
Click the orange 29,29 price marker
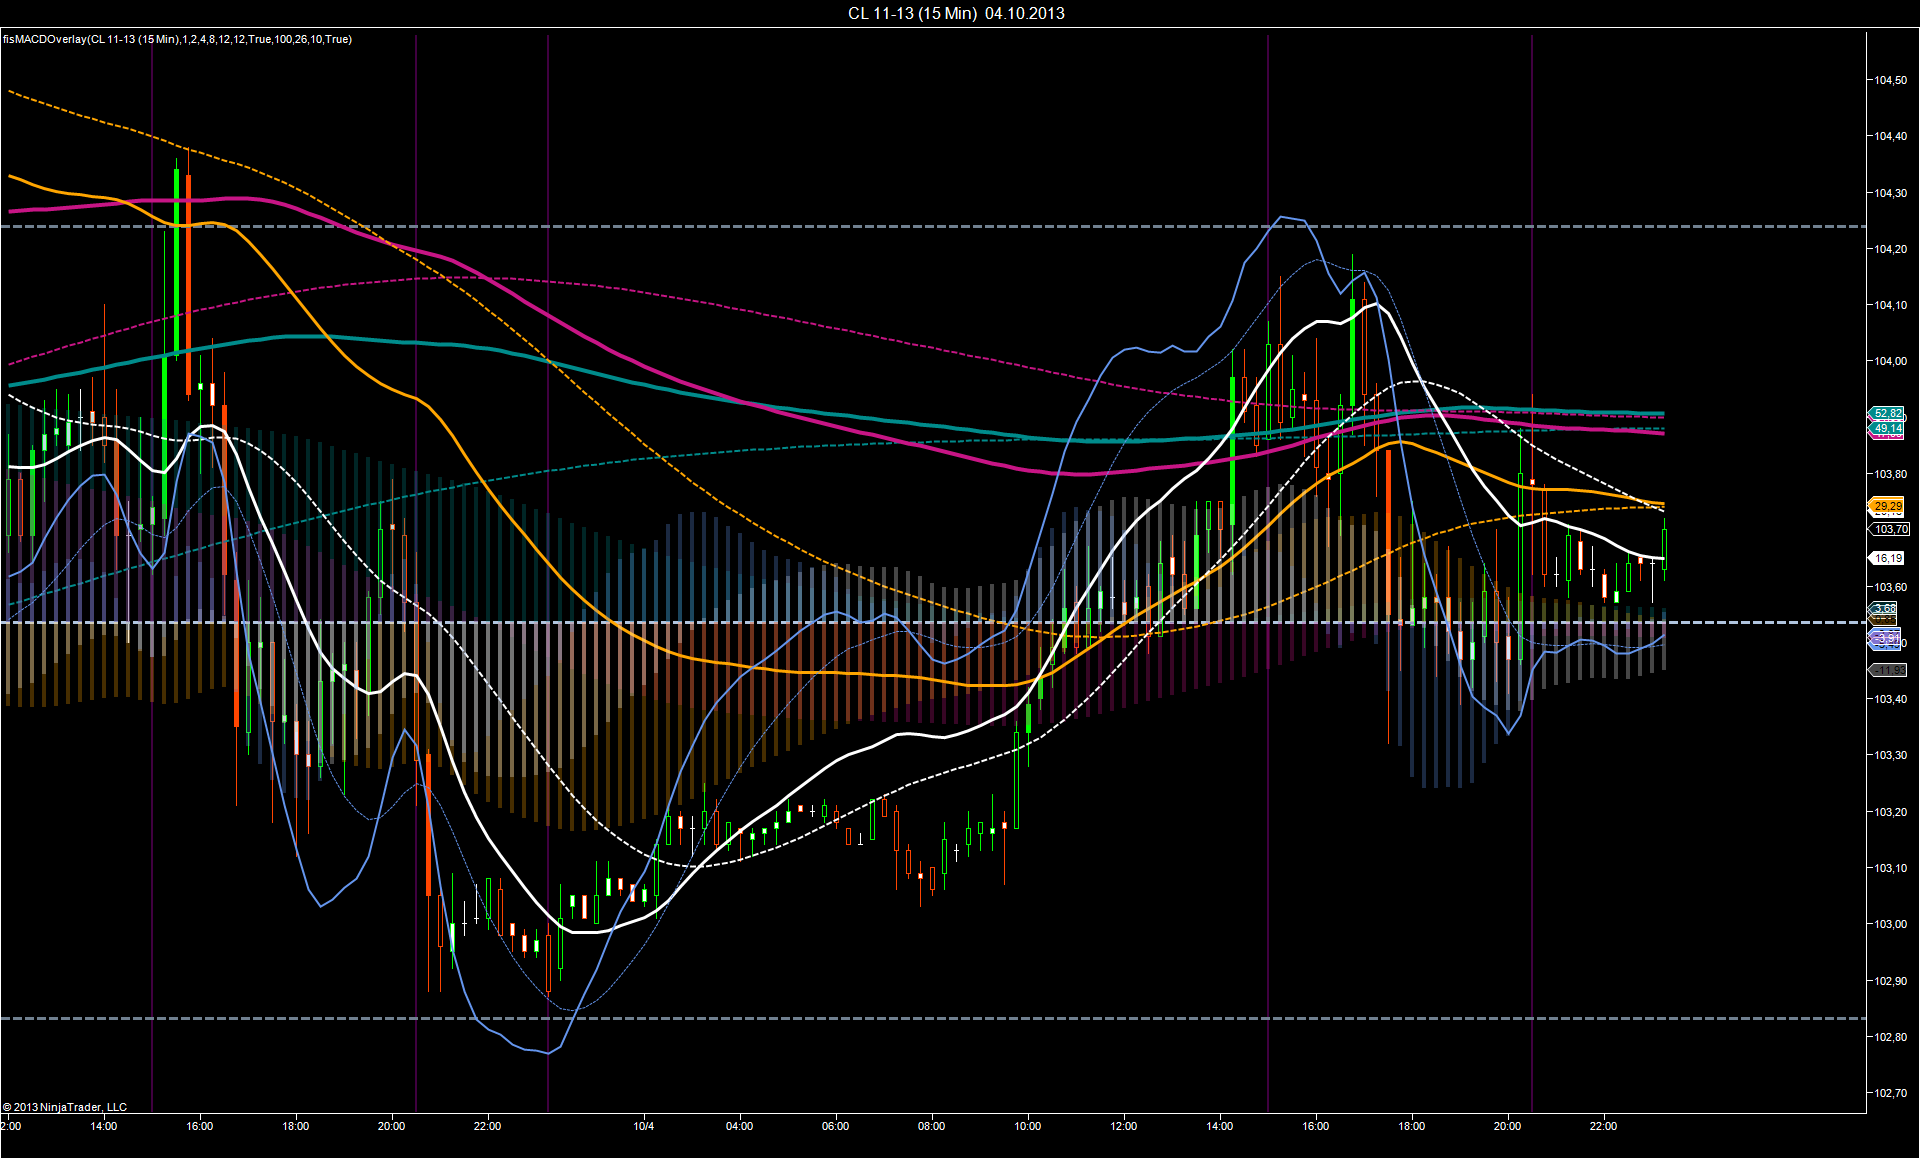click(1887, 506)
